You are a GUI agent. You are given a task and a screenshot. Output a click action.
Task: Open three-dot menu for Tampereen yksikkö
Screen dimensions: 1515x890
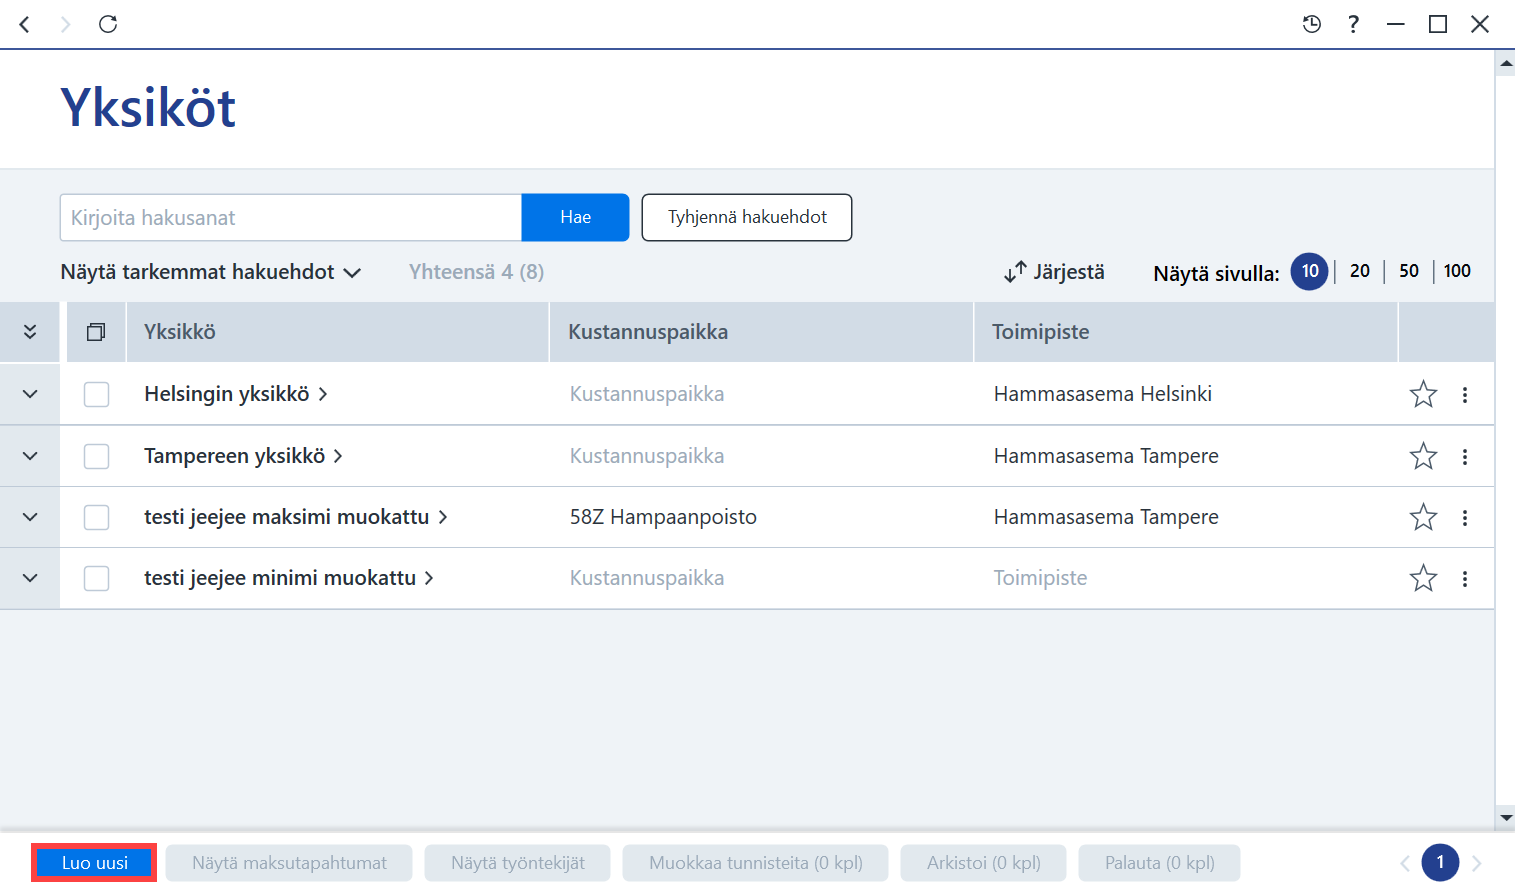coord(1465,457)
